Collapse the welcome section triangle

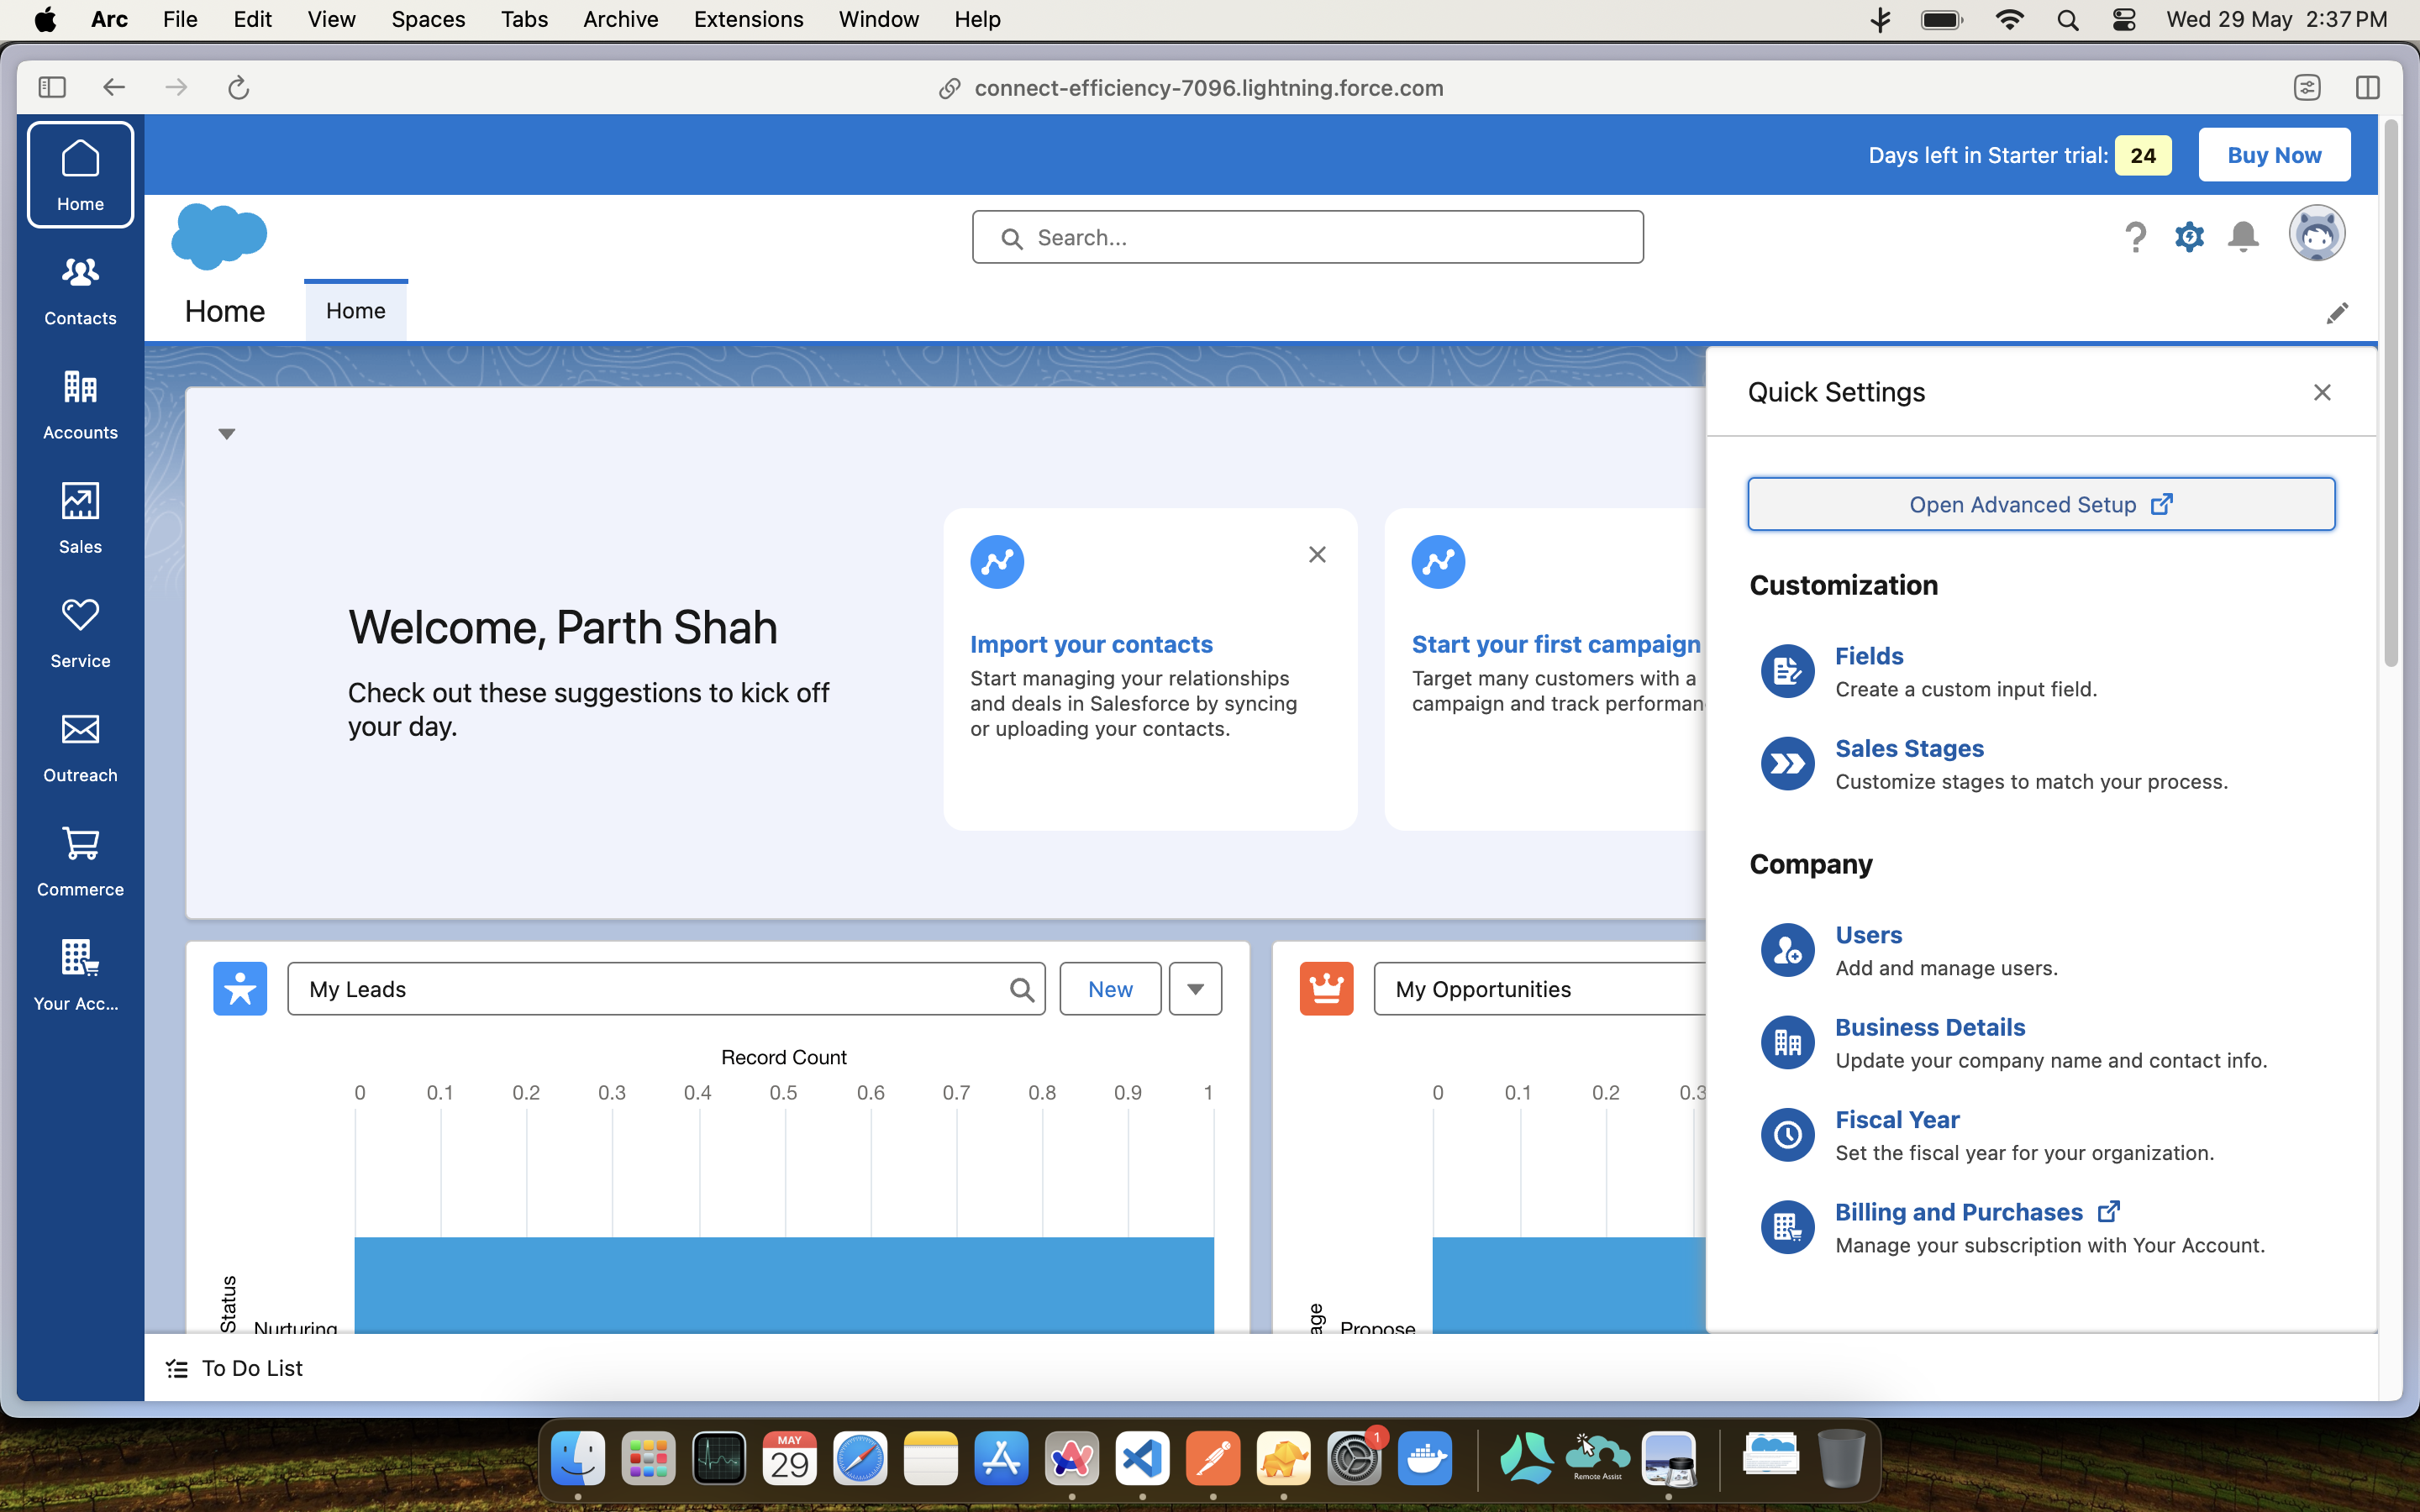coord(227,434)
